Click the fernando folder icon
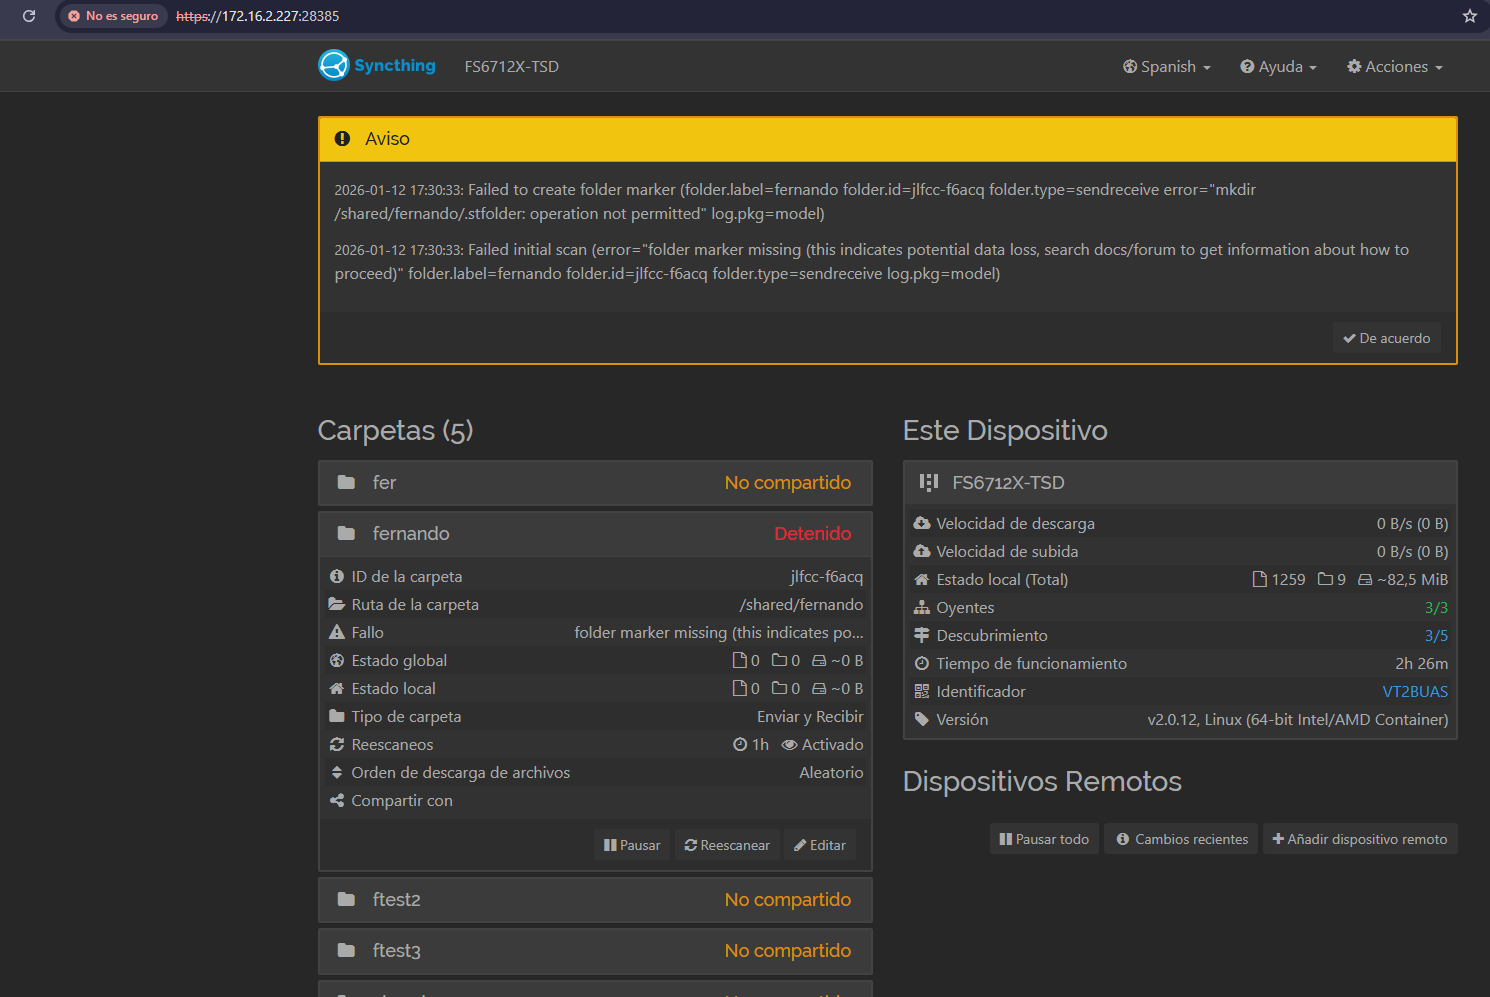Image resolution: width=1490 pixels, height=997 pixels. tap(346, 534)
